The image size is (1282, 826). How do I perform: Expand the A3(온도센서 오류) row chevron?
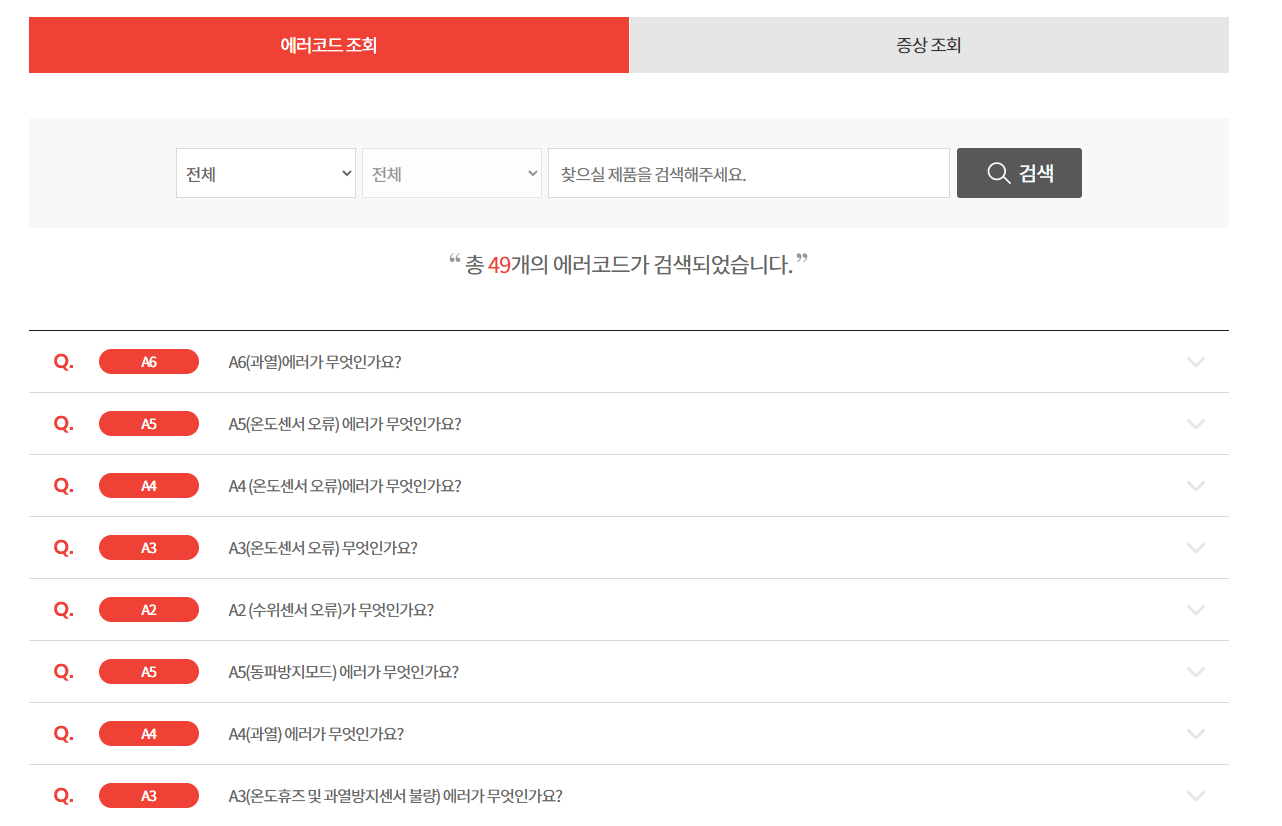tap(1196, 548)
